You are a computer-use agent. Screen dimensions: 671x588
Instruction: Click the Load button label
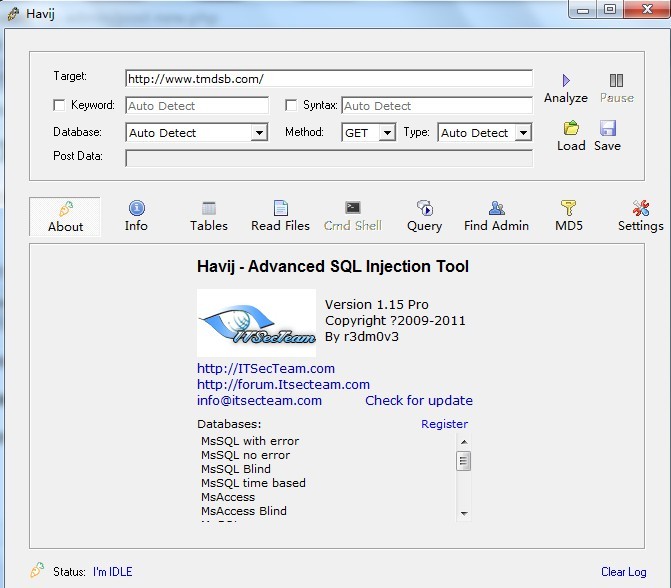[x=571, y=146]
